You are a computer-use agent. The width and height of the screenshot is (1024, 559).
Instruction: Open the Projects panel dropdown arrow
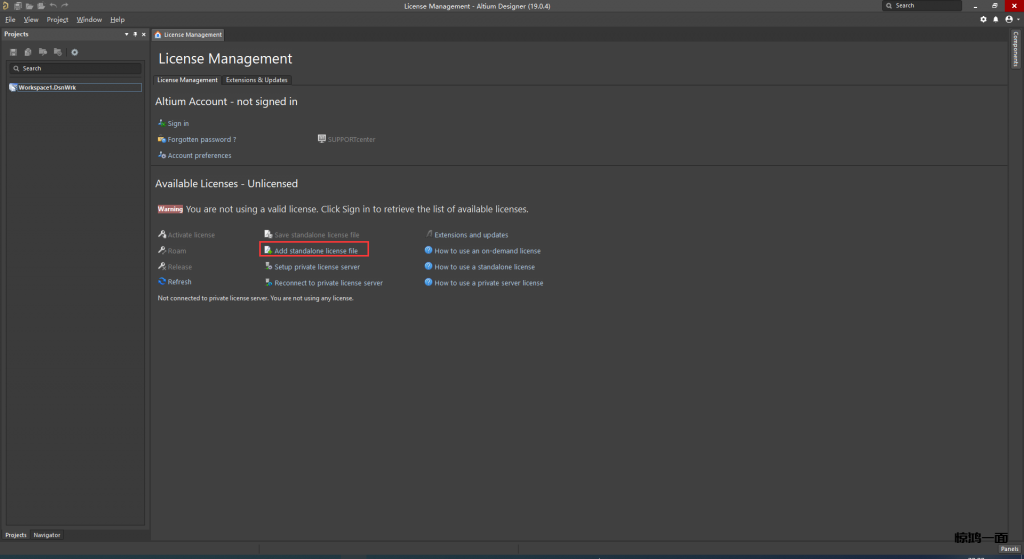coord(126,34)
